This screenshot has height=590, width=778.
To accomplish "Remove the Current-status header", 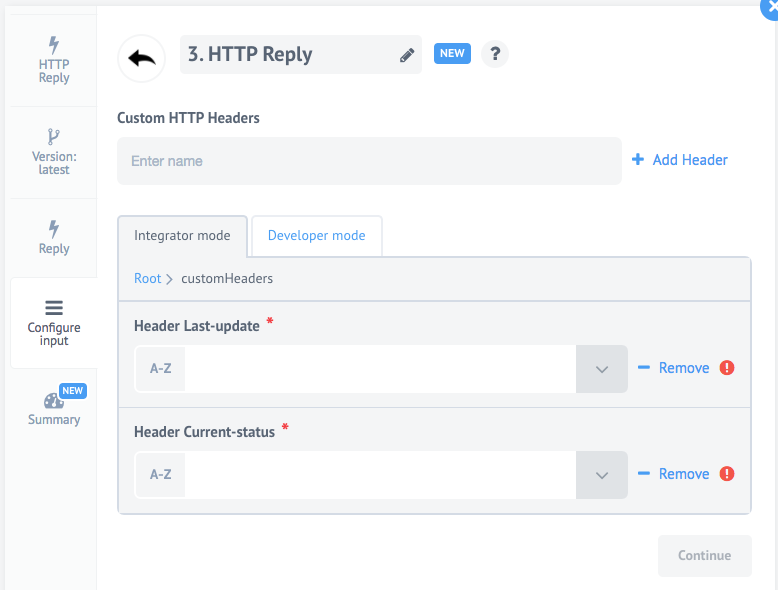I will tap(674, 474).
